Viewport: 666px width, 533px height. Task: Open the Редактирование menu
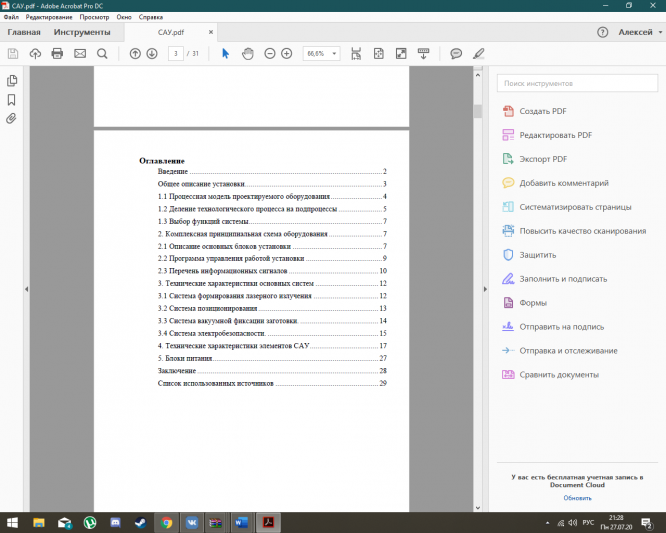pos(47,18)
